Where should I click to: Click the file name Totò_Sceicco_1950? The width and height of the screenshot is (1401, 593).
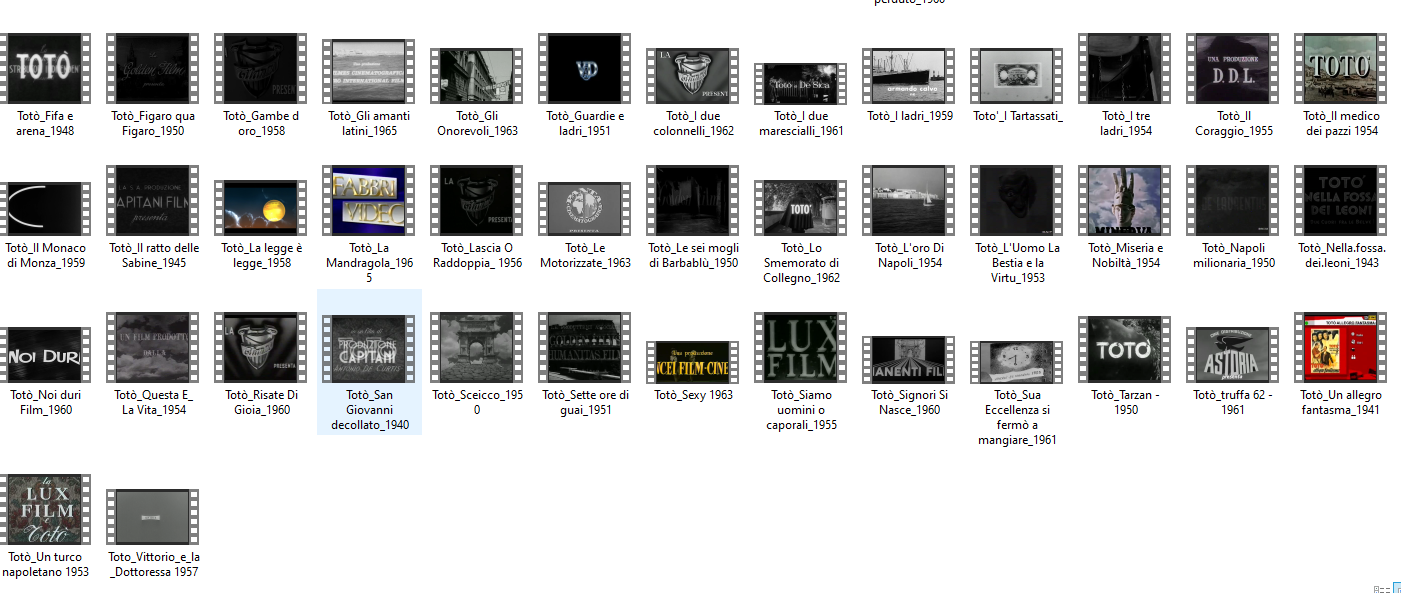pos(477,402)
